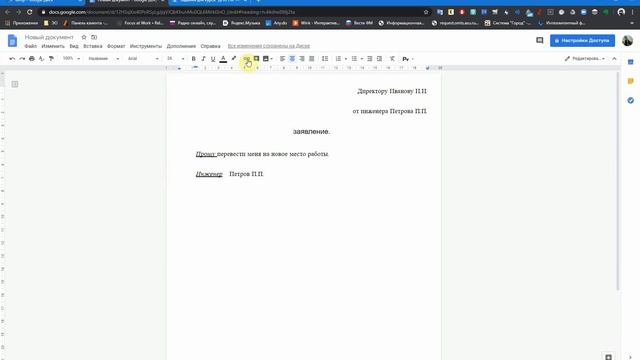Toggle italic formatting

click(203, 59)
